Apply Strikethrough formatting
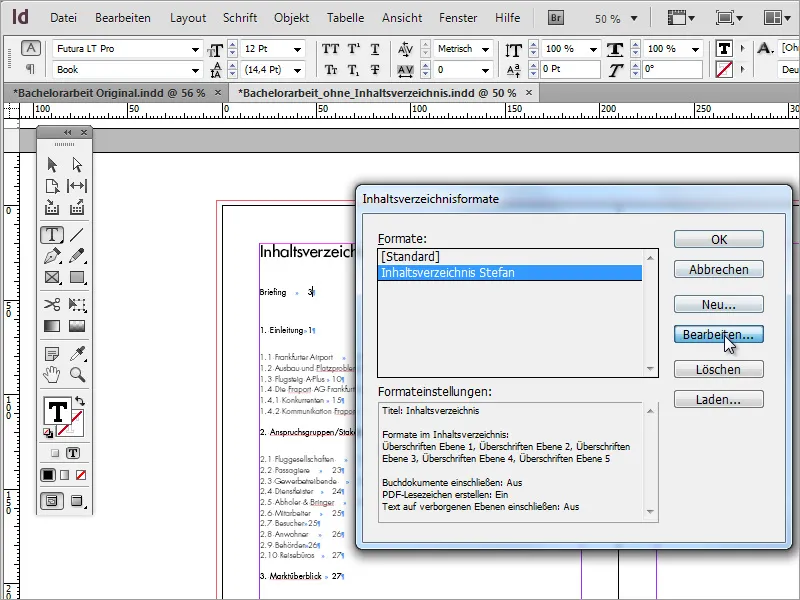This screenshot has height=600, width=800. tap(375, 70)
